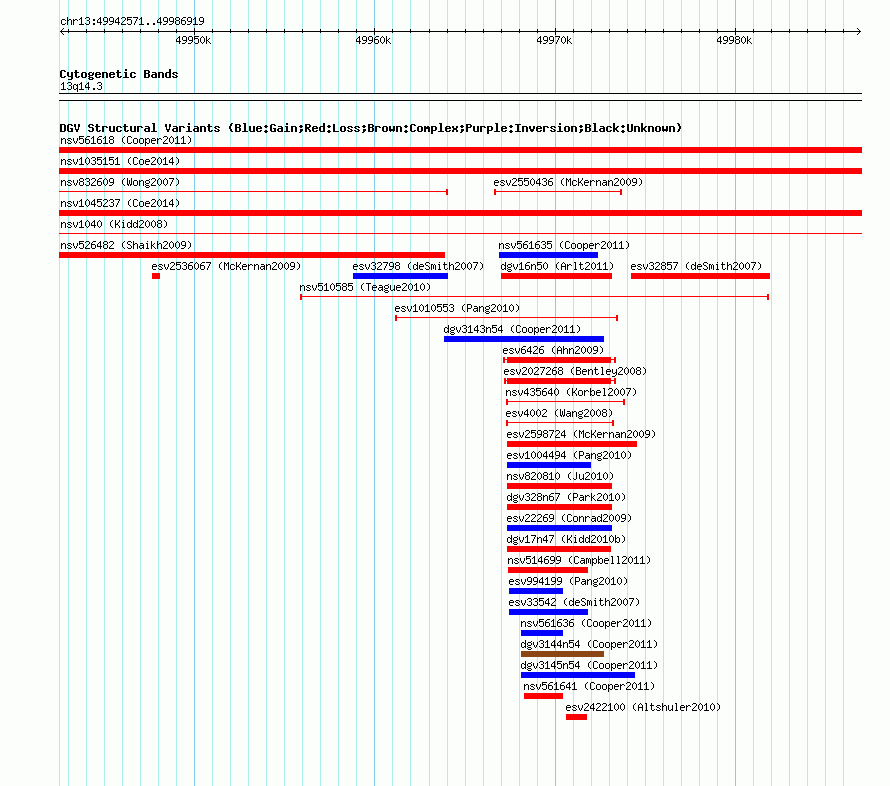Open the esv22269 (Conrad2009) label
Image resolution: width=890 pixels, height=786 pixels.
pos(569,518)
